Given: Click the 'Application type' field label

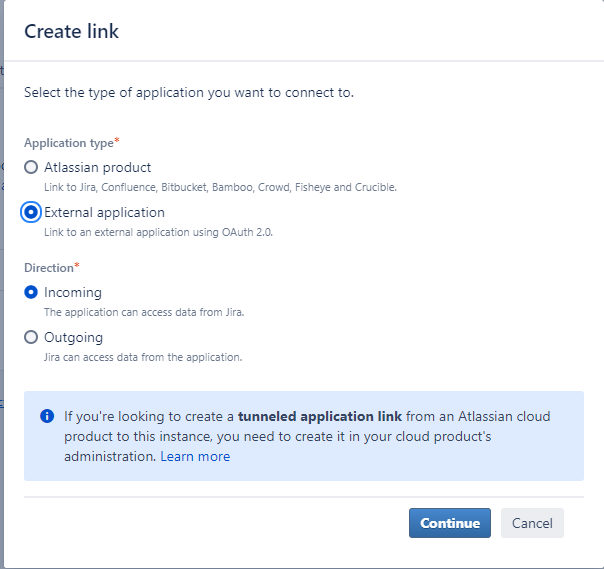Looking at the screenshot, I should coord(68,143).
